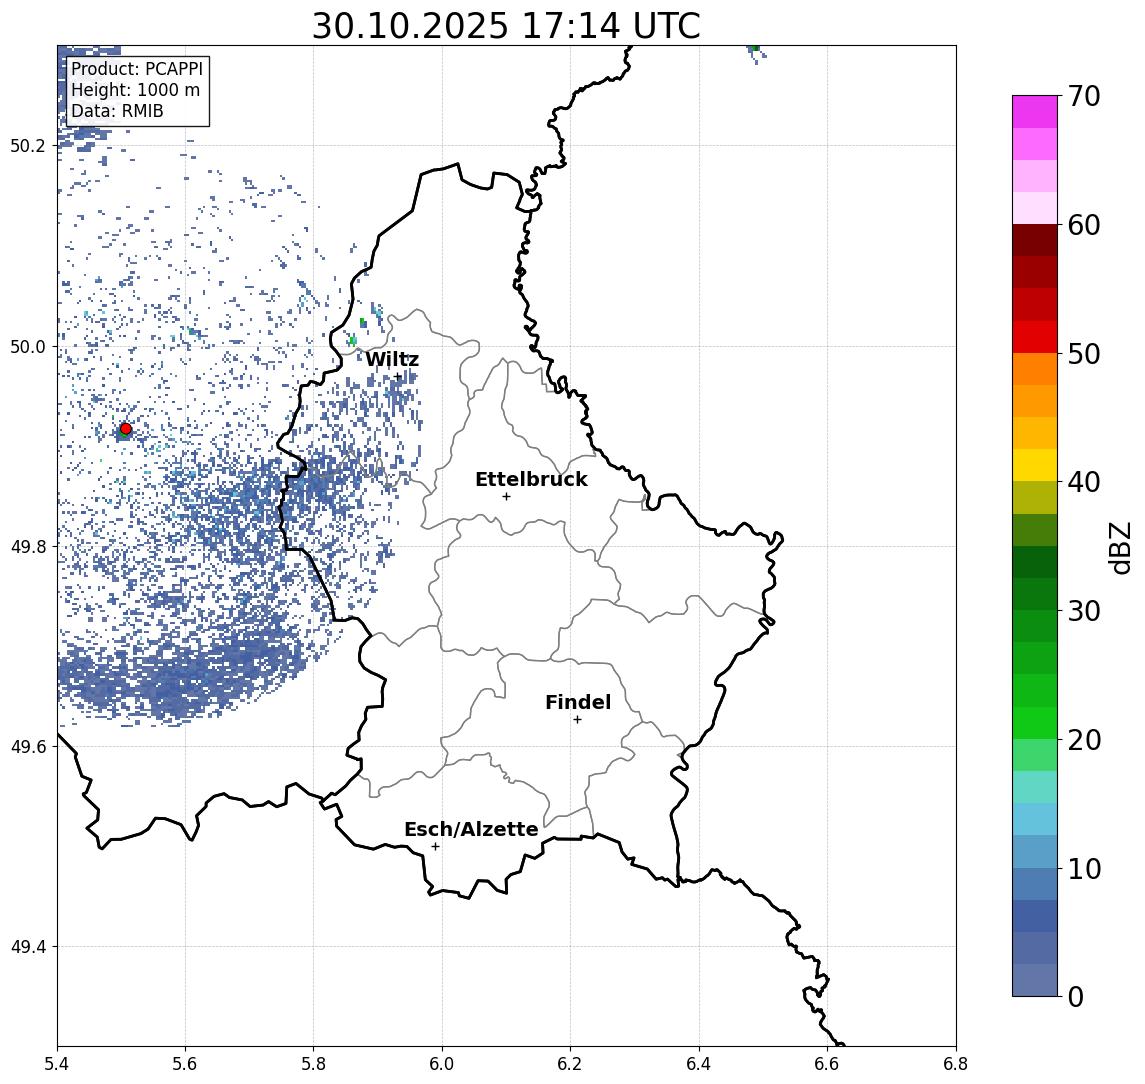
Task: Select the Wiltz station label
Action: [392, 359]
